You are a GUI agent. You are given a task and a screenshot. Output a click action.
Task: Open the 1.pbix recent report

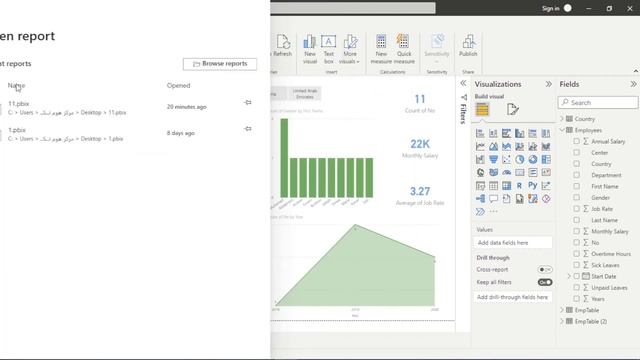65,134
